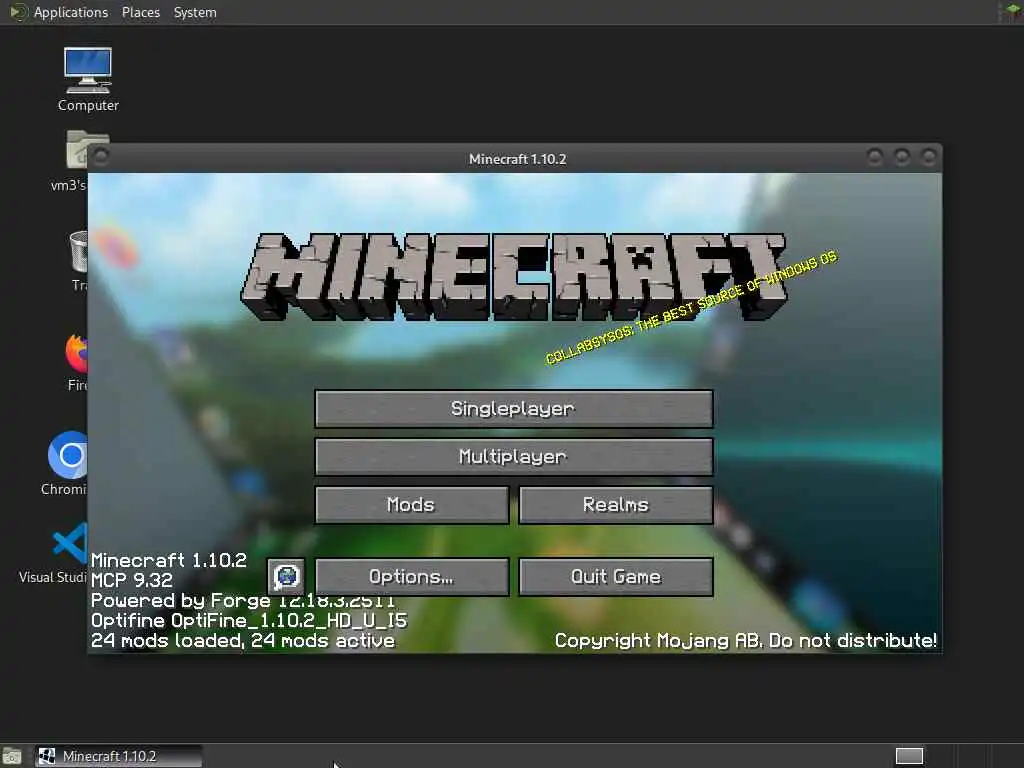Open Minecraft Realms
The image size is (1024, 768).
pos(616,505)
